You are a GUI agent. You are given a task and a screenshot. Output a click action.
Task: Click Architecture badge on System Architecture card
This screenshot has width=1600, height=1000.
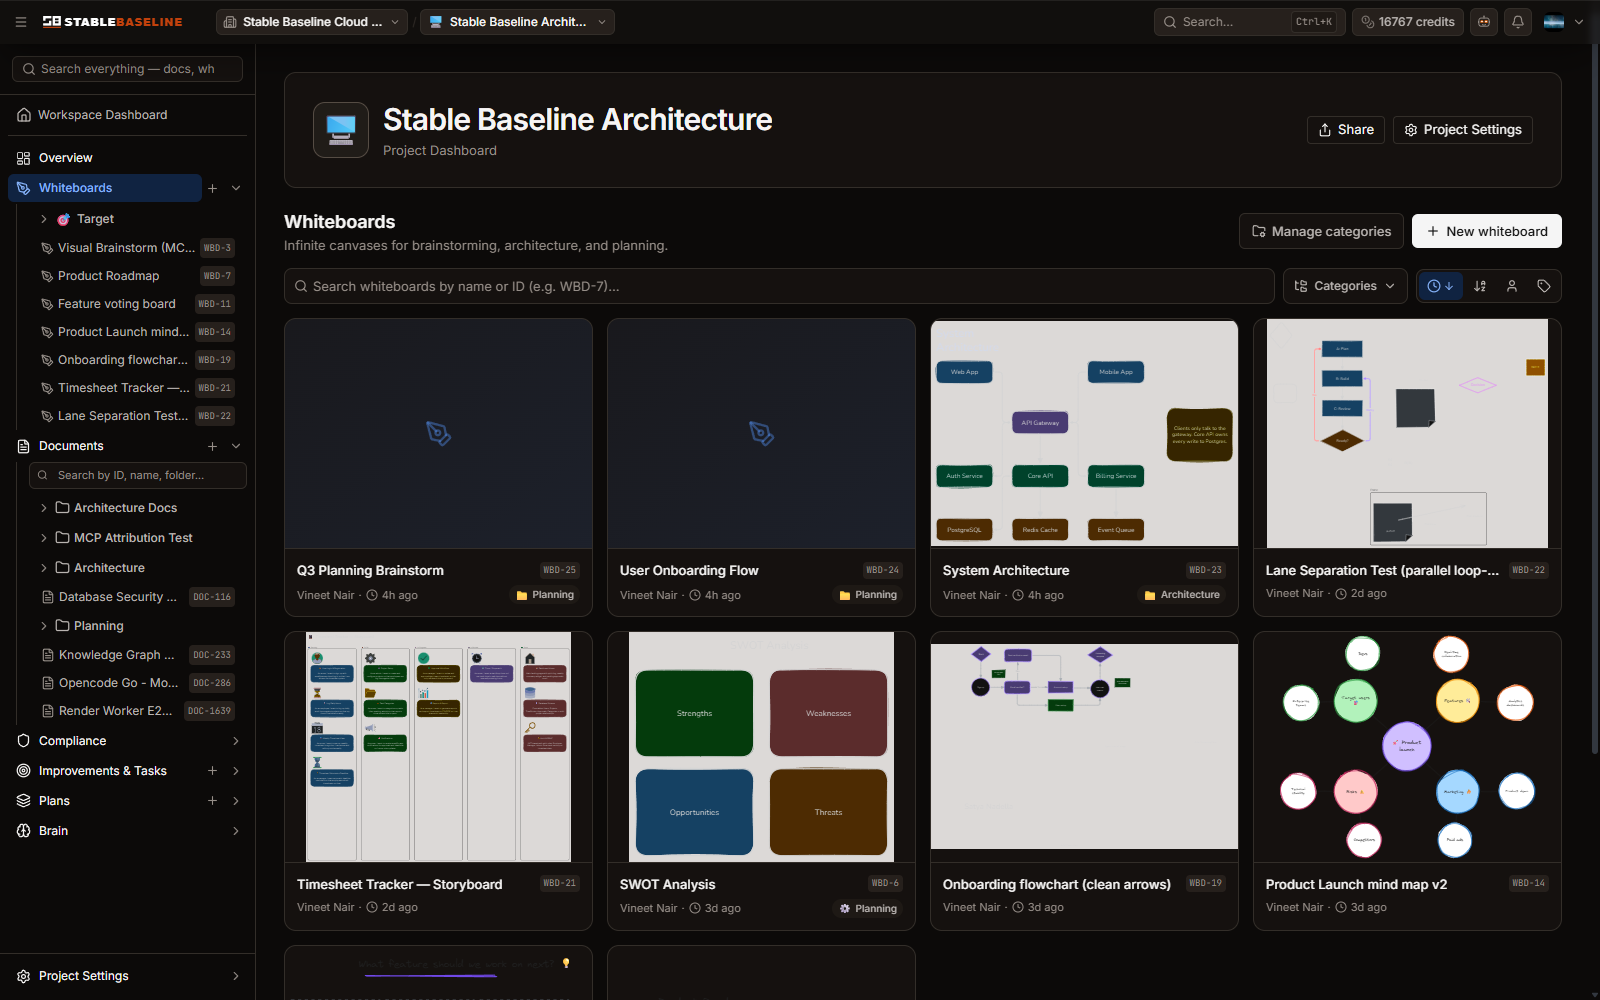coord(1183,595)
